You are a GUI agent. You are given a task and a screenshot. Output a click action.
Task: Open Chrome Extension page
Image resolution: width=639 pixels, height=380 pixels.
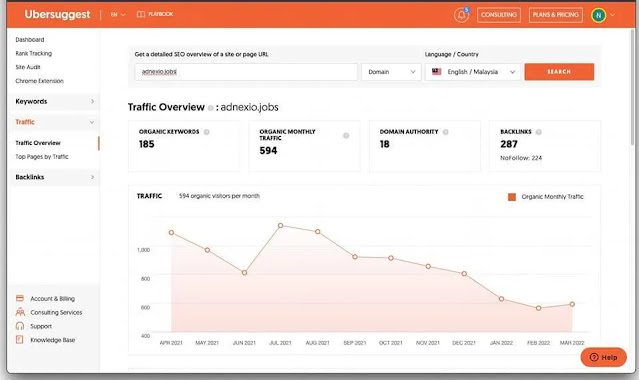point(40,81)
